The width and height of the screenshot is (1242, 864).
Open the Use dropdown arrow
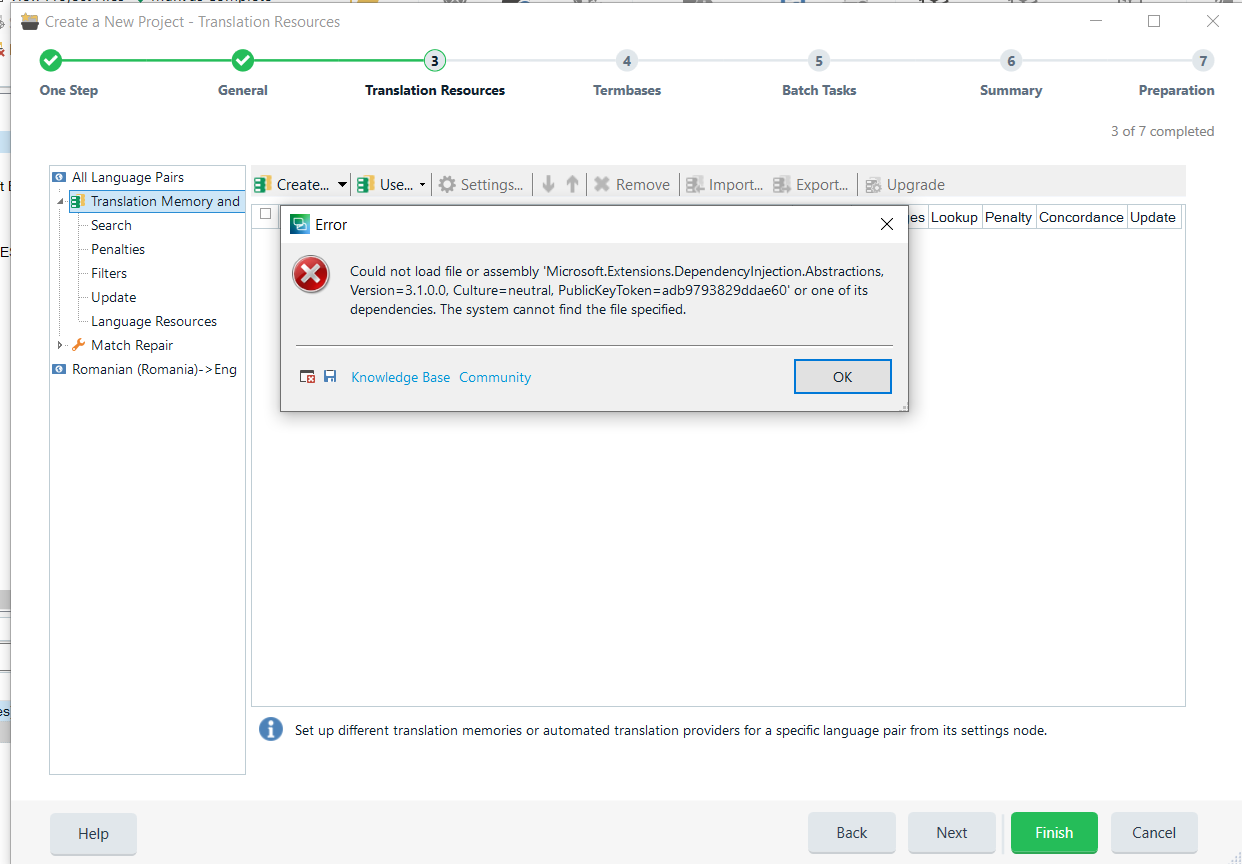point(422,185)
